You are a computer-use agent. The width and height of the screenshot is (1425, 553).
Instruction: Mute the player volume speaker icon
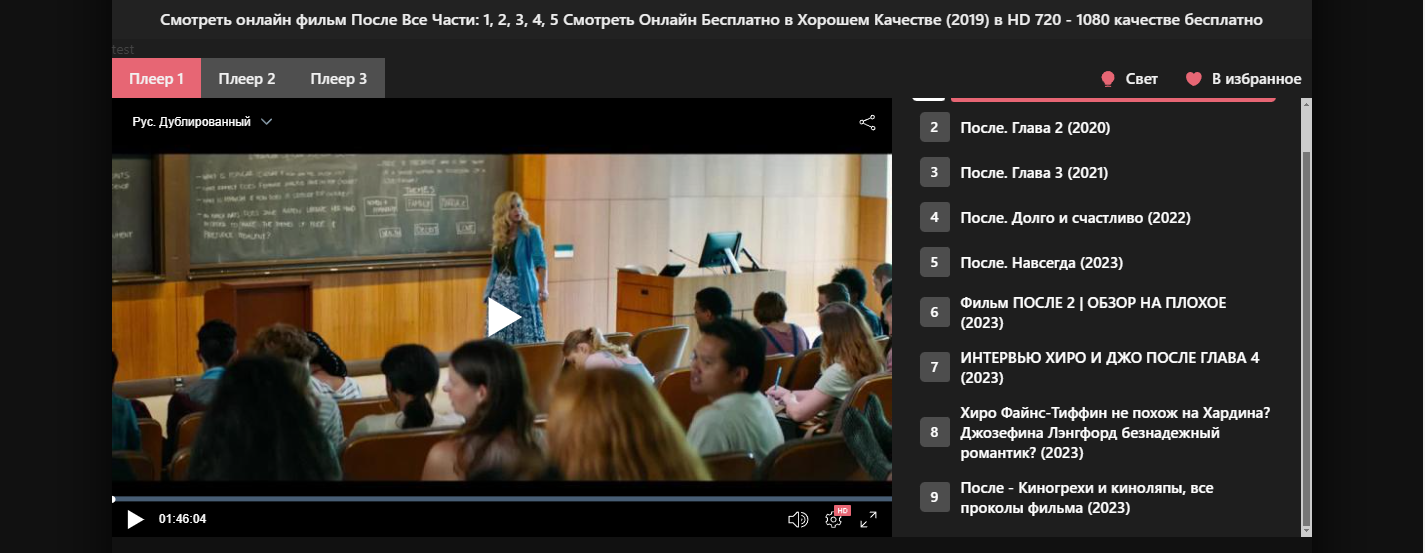coord(797,519)
